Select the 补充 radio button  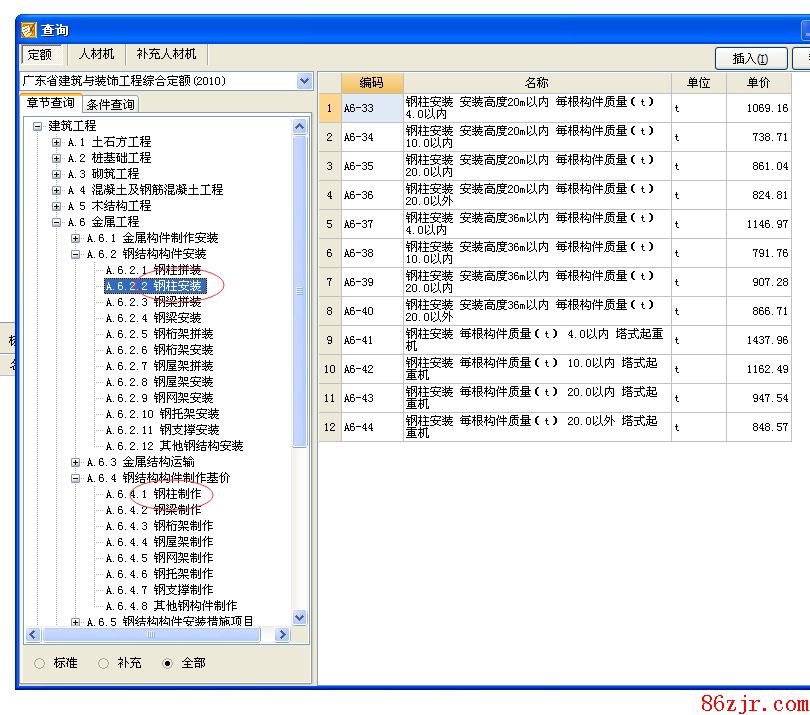[x=103, y=663]
